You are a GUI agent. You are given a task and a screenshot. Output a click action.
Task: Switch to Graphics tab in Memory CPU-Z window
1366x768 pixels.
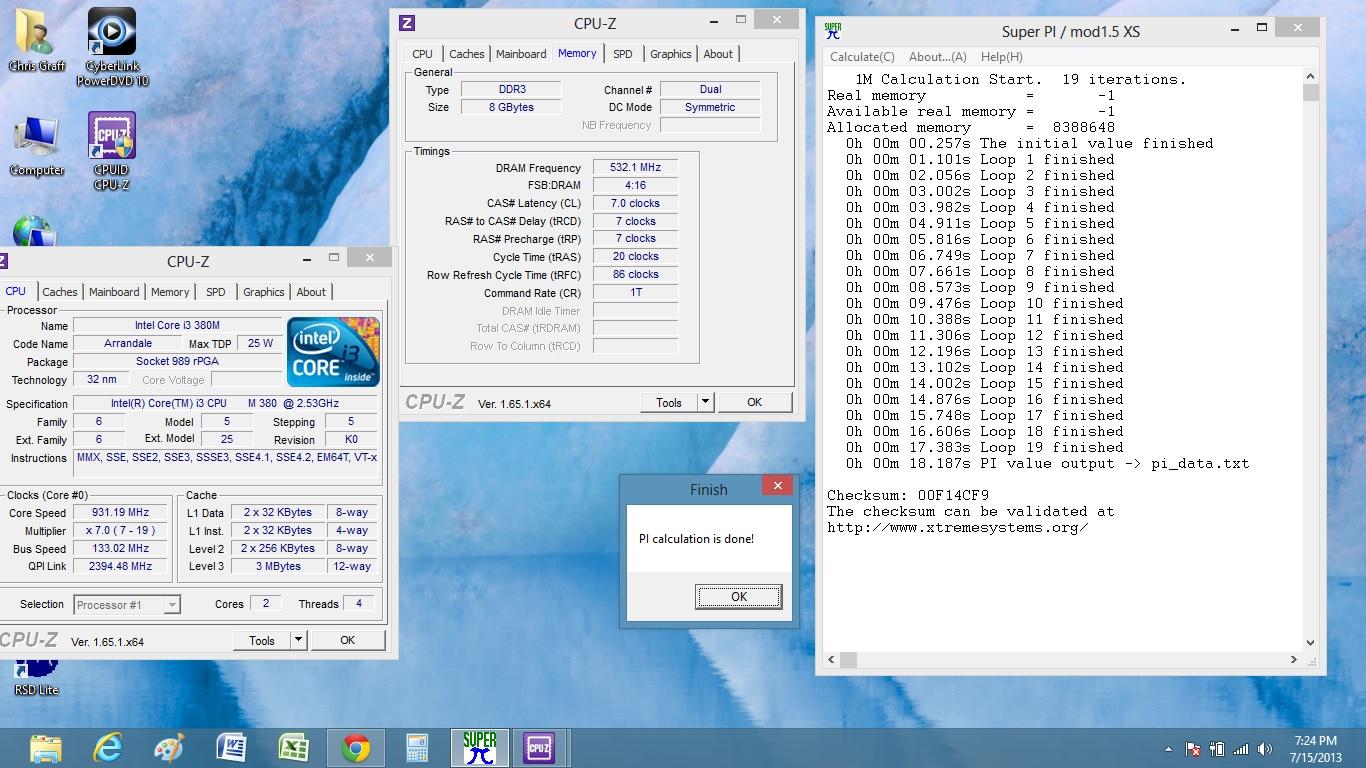pyautogui.click(x=670, y=54)
